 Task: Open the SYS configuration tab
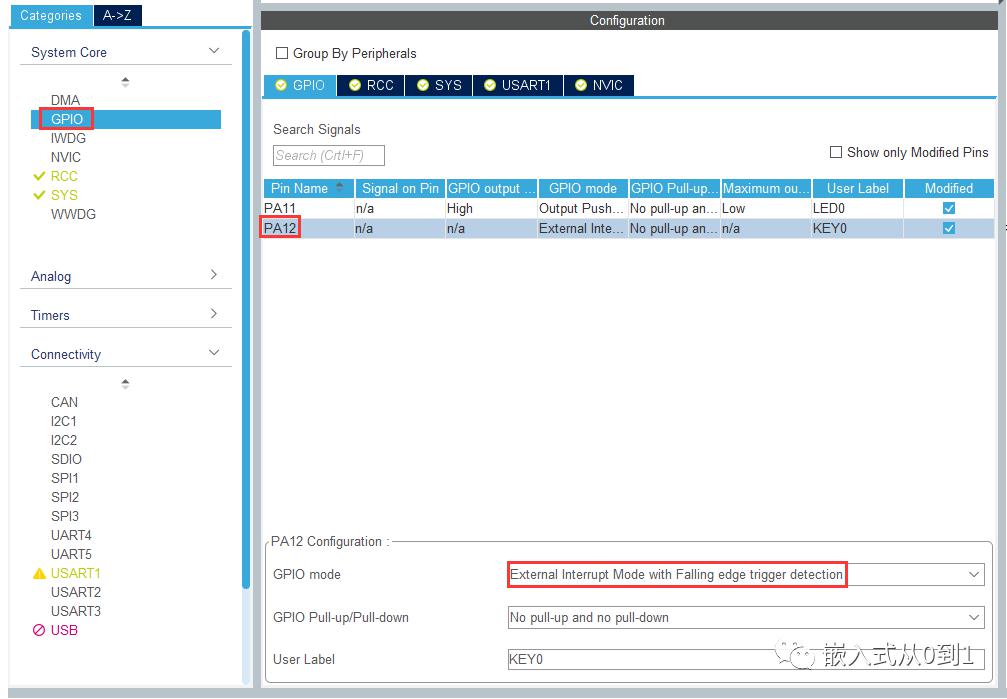click(439, 85)
